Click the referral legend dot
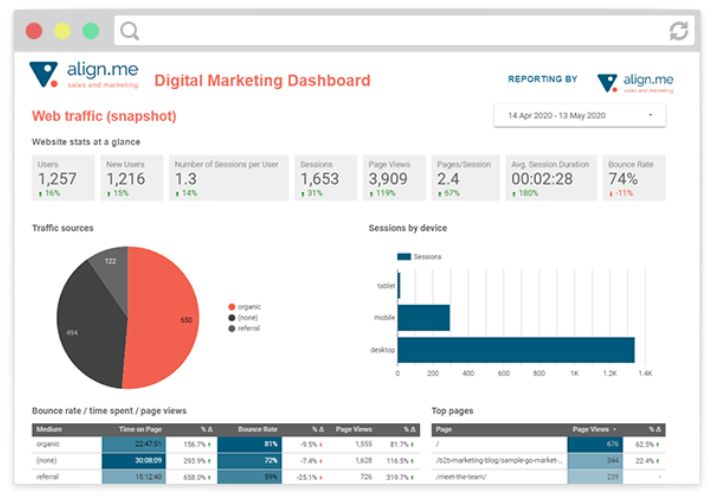713x501 pixels. (232, 328)
